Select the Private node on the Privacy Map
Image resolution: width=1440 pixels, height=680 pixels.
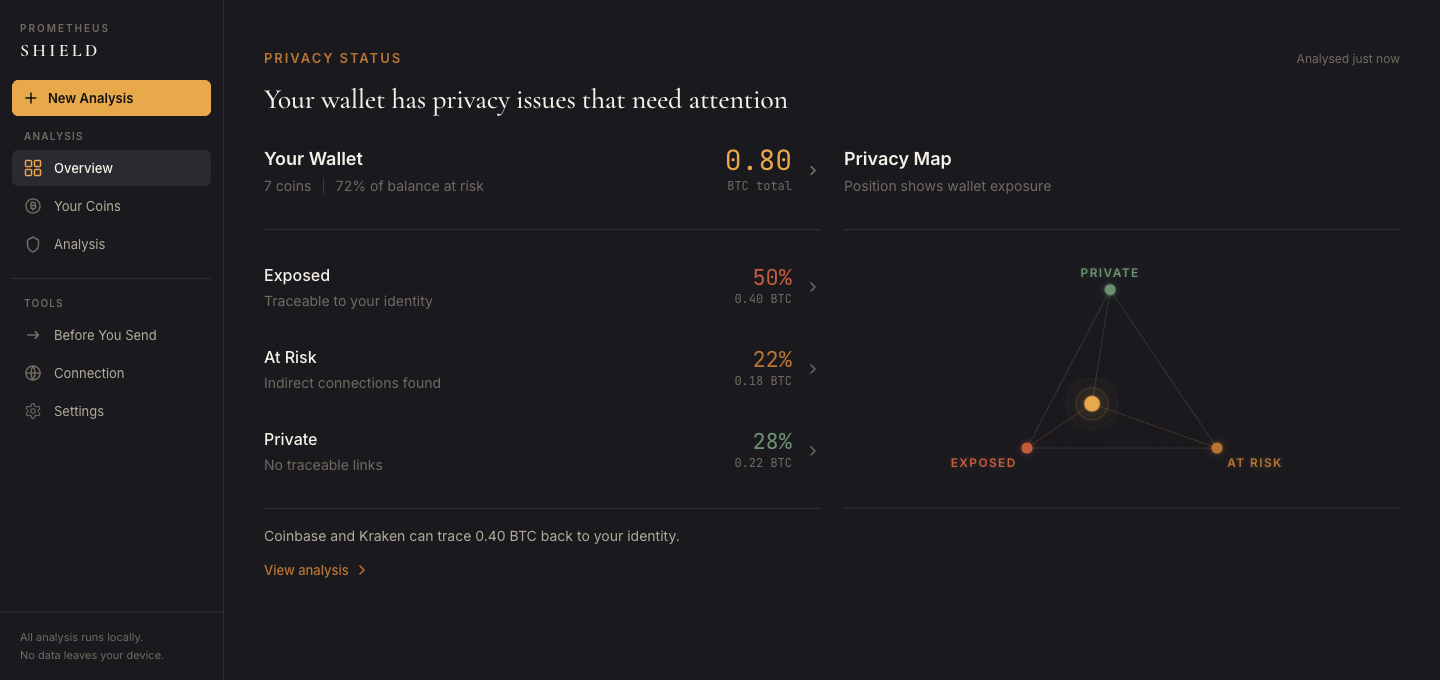(x=1109, y=289)
